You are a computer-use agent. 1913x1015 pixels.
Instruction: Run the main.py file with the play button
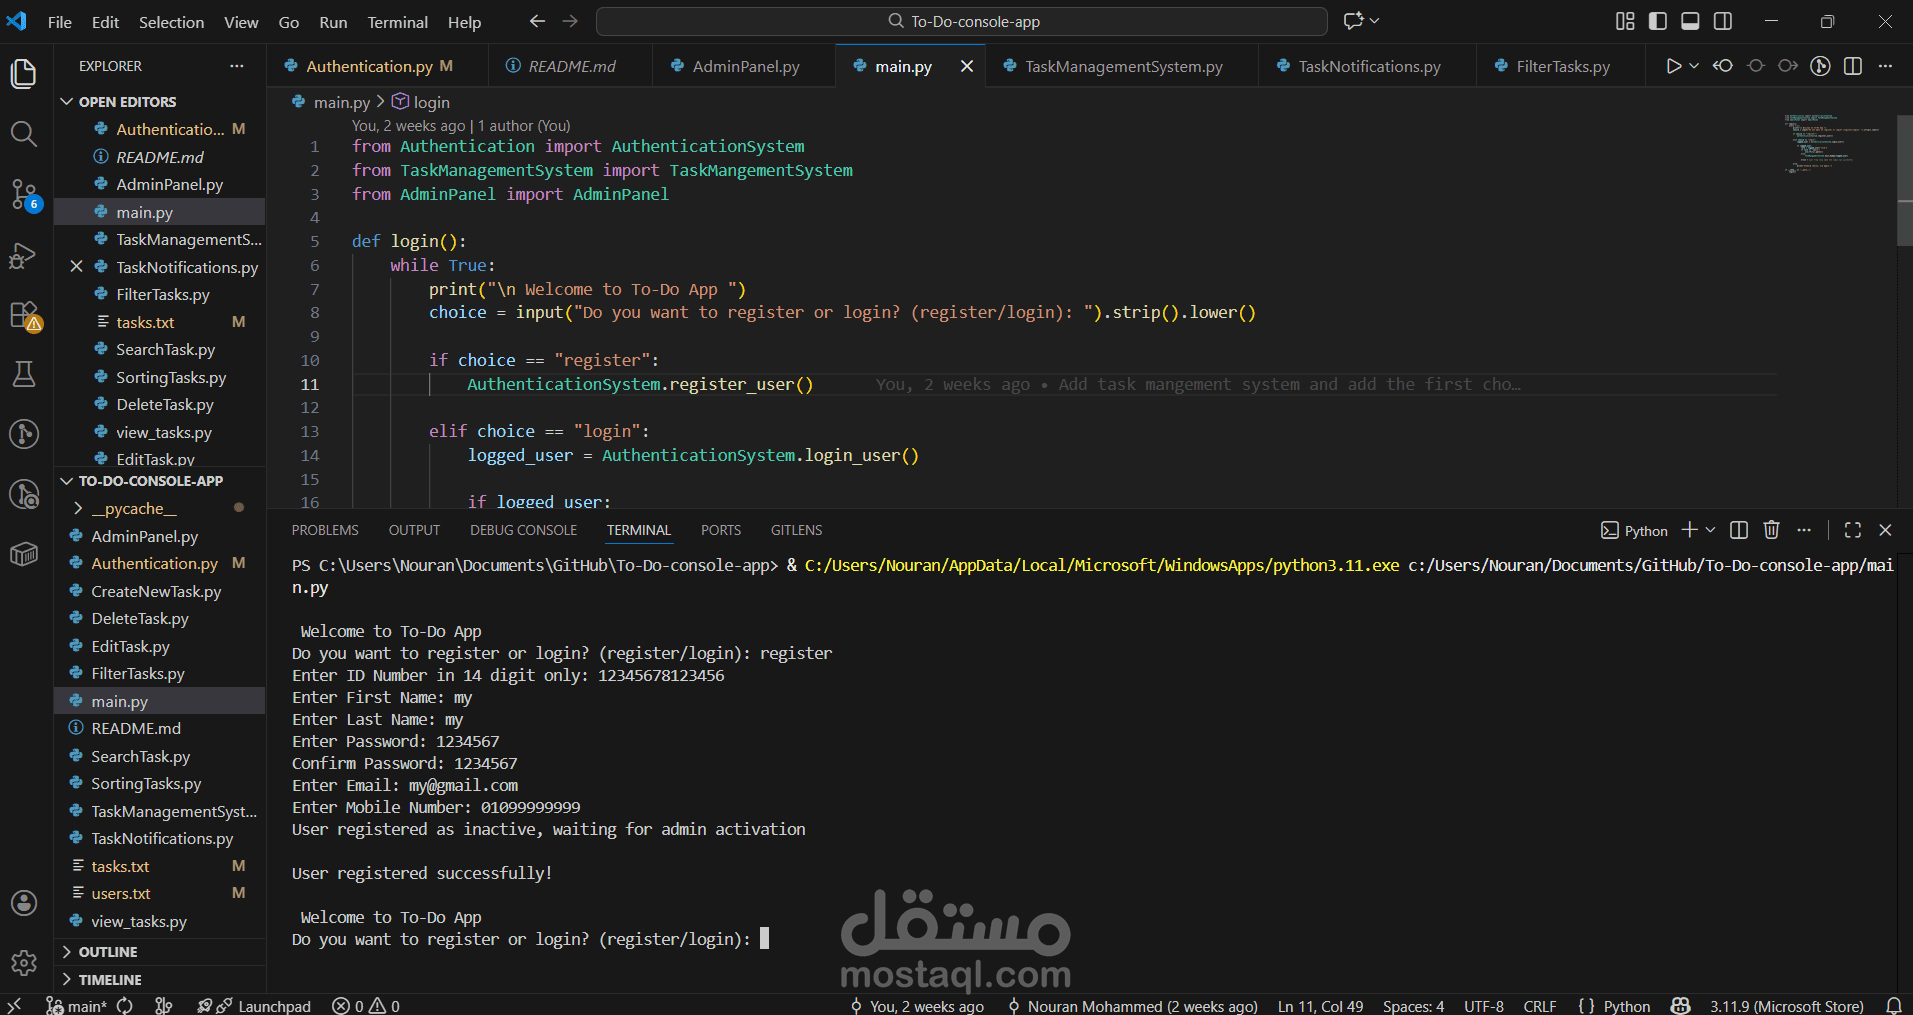[1676, 65]
